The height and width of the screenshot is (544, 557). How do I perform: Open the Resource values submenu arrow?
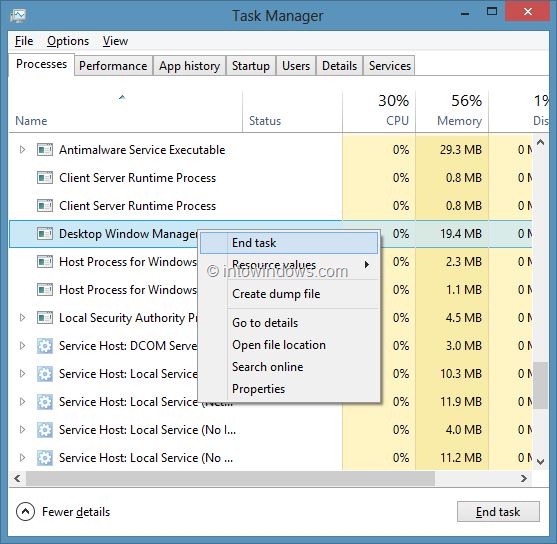point(367,265)
